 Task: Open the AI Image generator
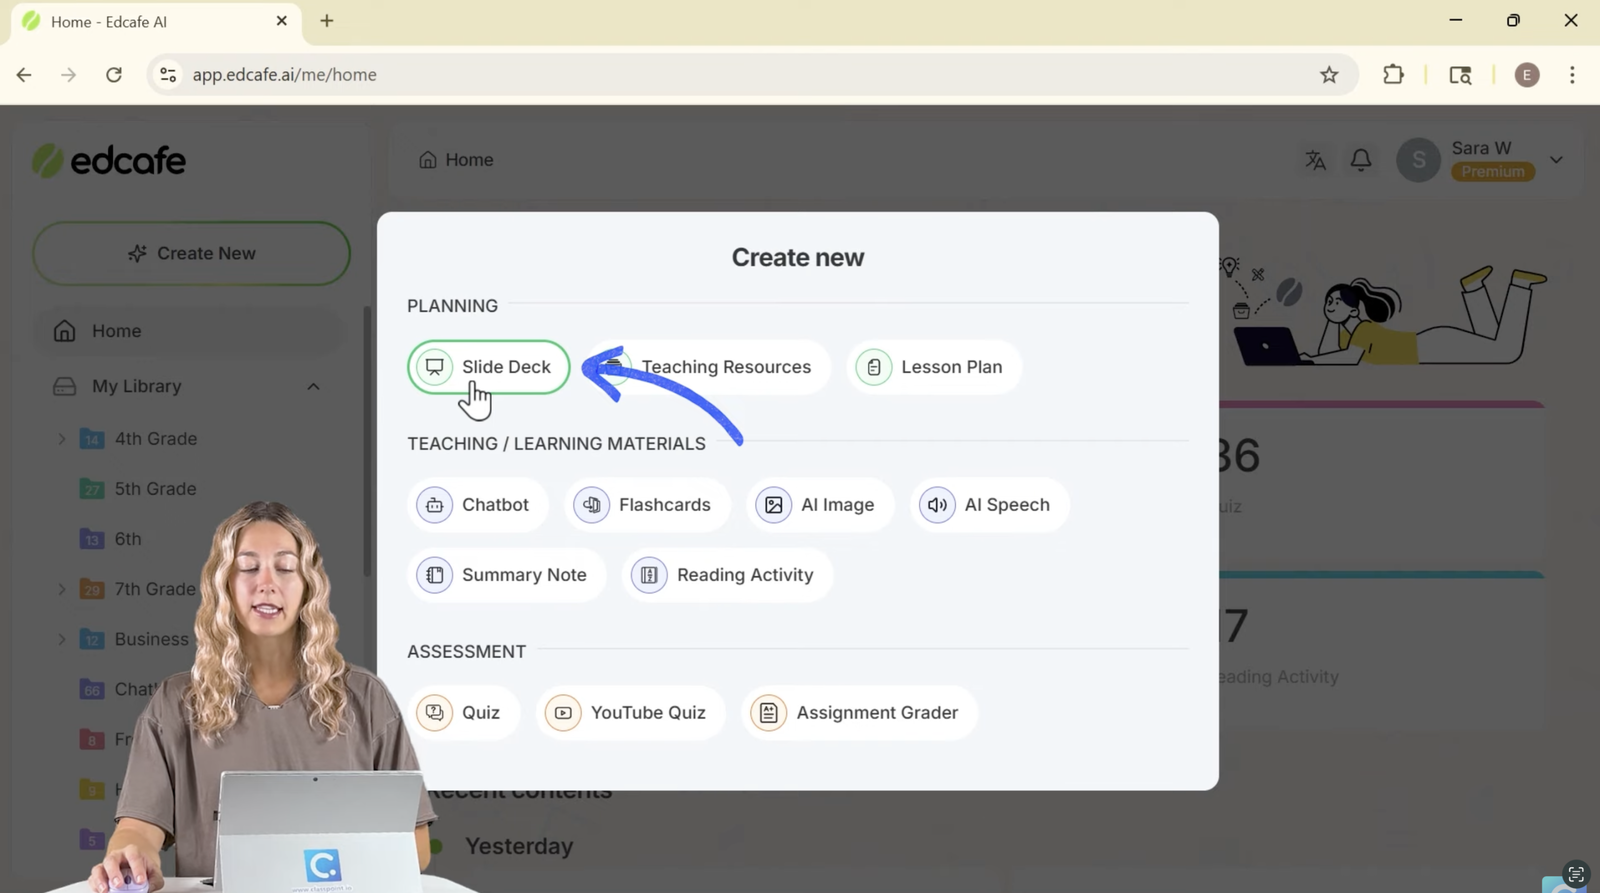[x=819, y=505]
